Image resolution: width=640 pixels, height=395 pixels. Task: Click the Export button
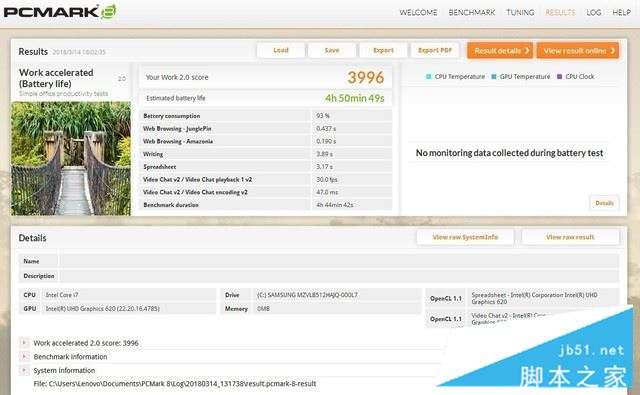point(383,50)
